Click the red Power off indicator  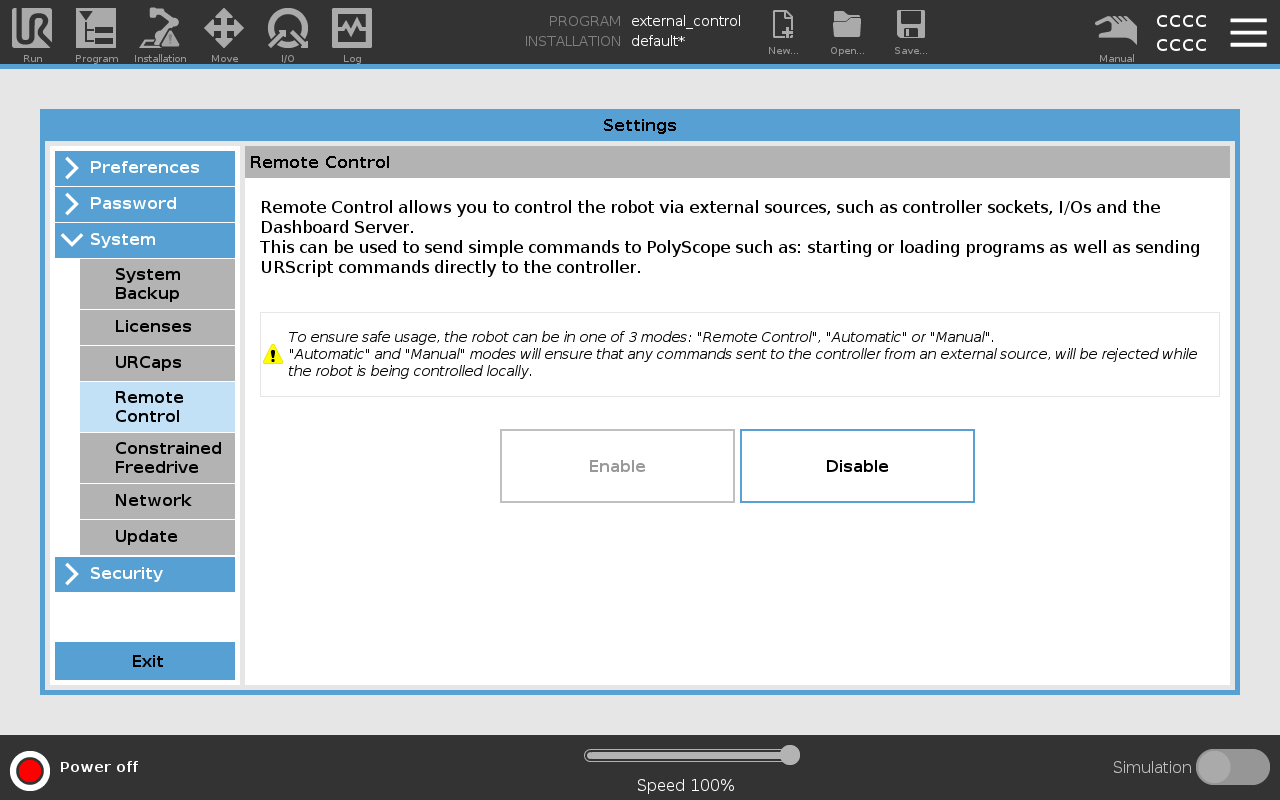click(x=30, y=770)
